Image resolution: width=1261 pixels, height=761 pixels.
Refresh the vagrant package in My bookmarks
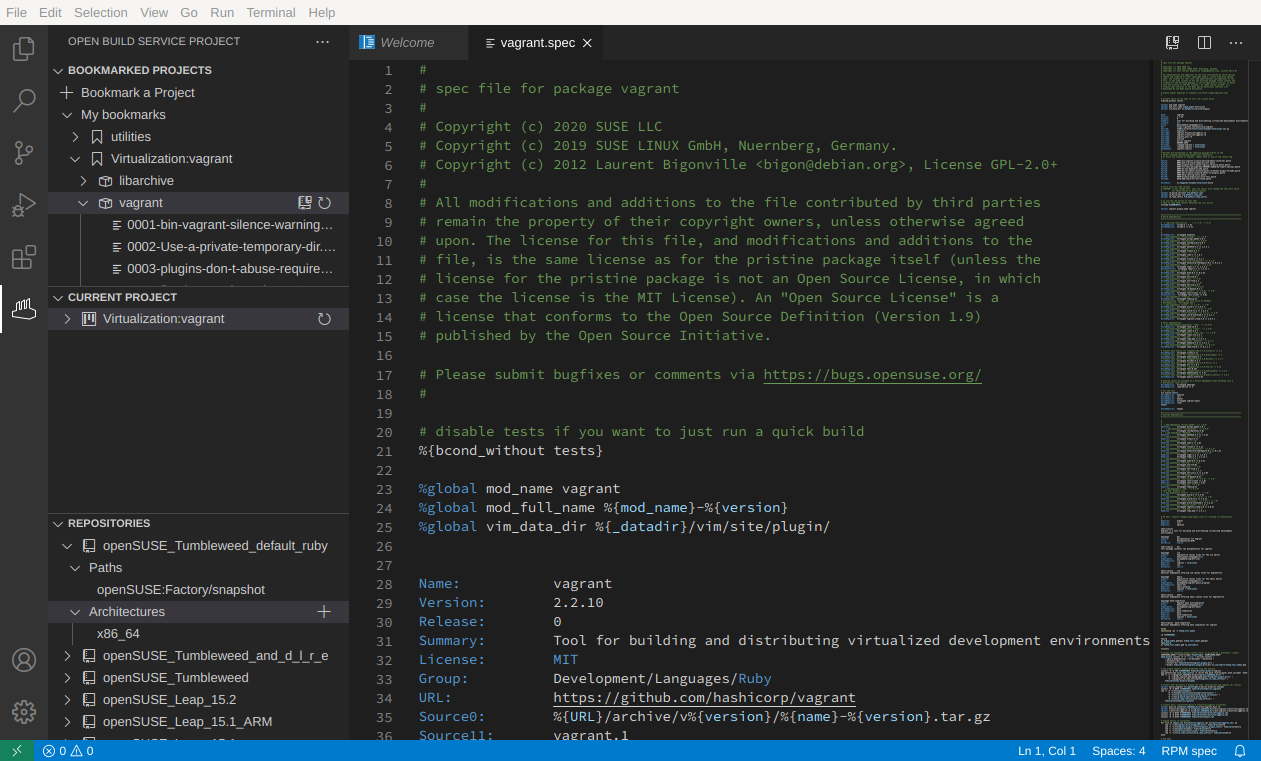[324, 202]
